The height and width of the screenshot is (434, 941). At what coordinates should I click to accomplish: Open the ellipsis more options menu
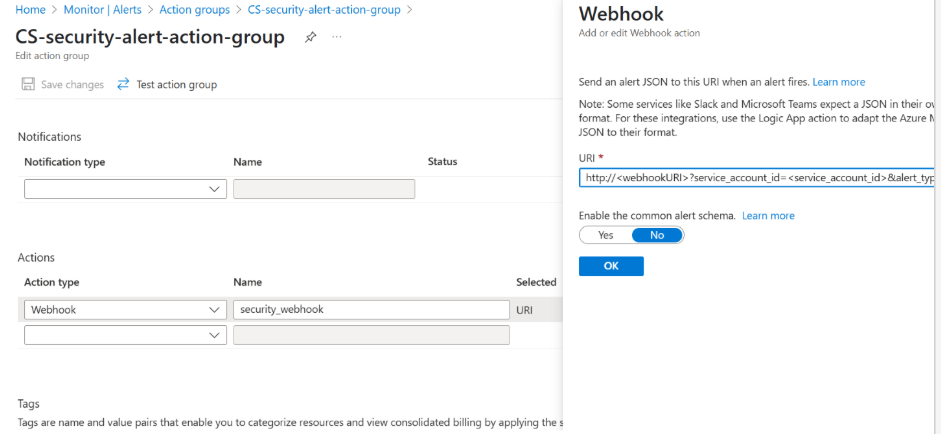337,37
